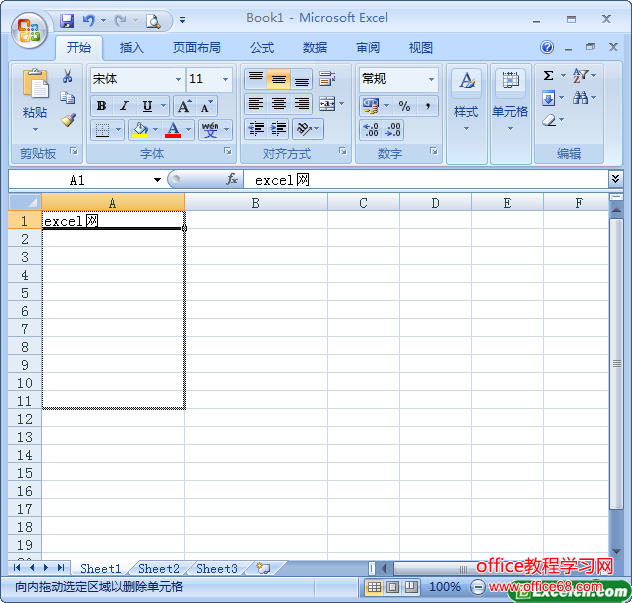Screen dimensions: 632x603
Task: Switch to the 审阅 tab
Action: click(x=368, y=48)
